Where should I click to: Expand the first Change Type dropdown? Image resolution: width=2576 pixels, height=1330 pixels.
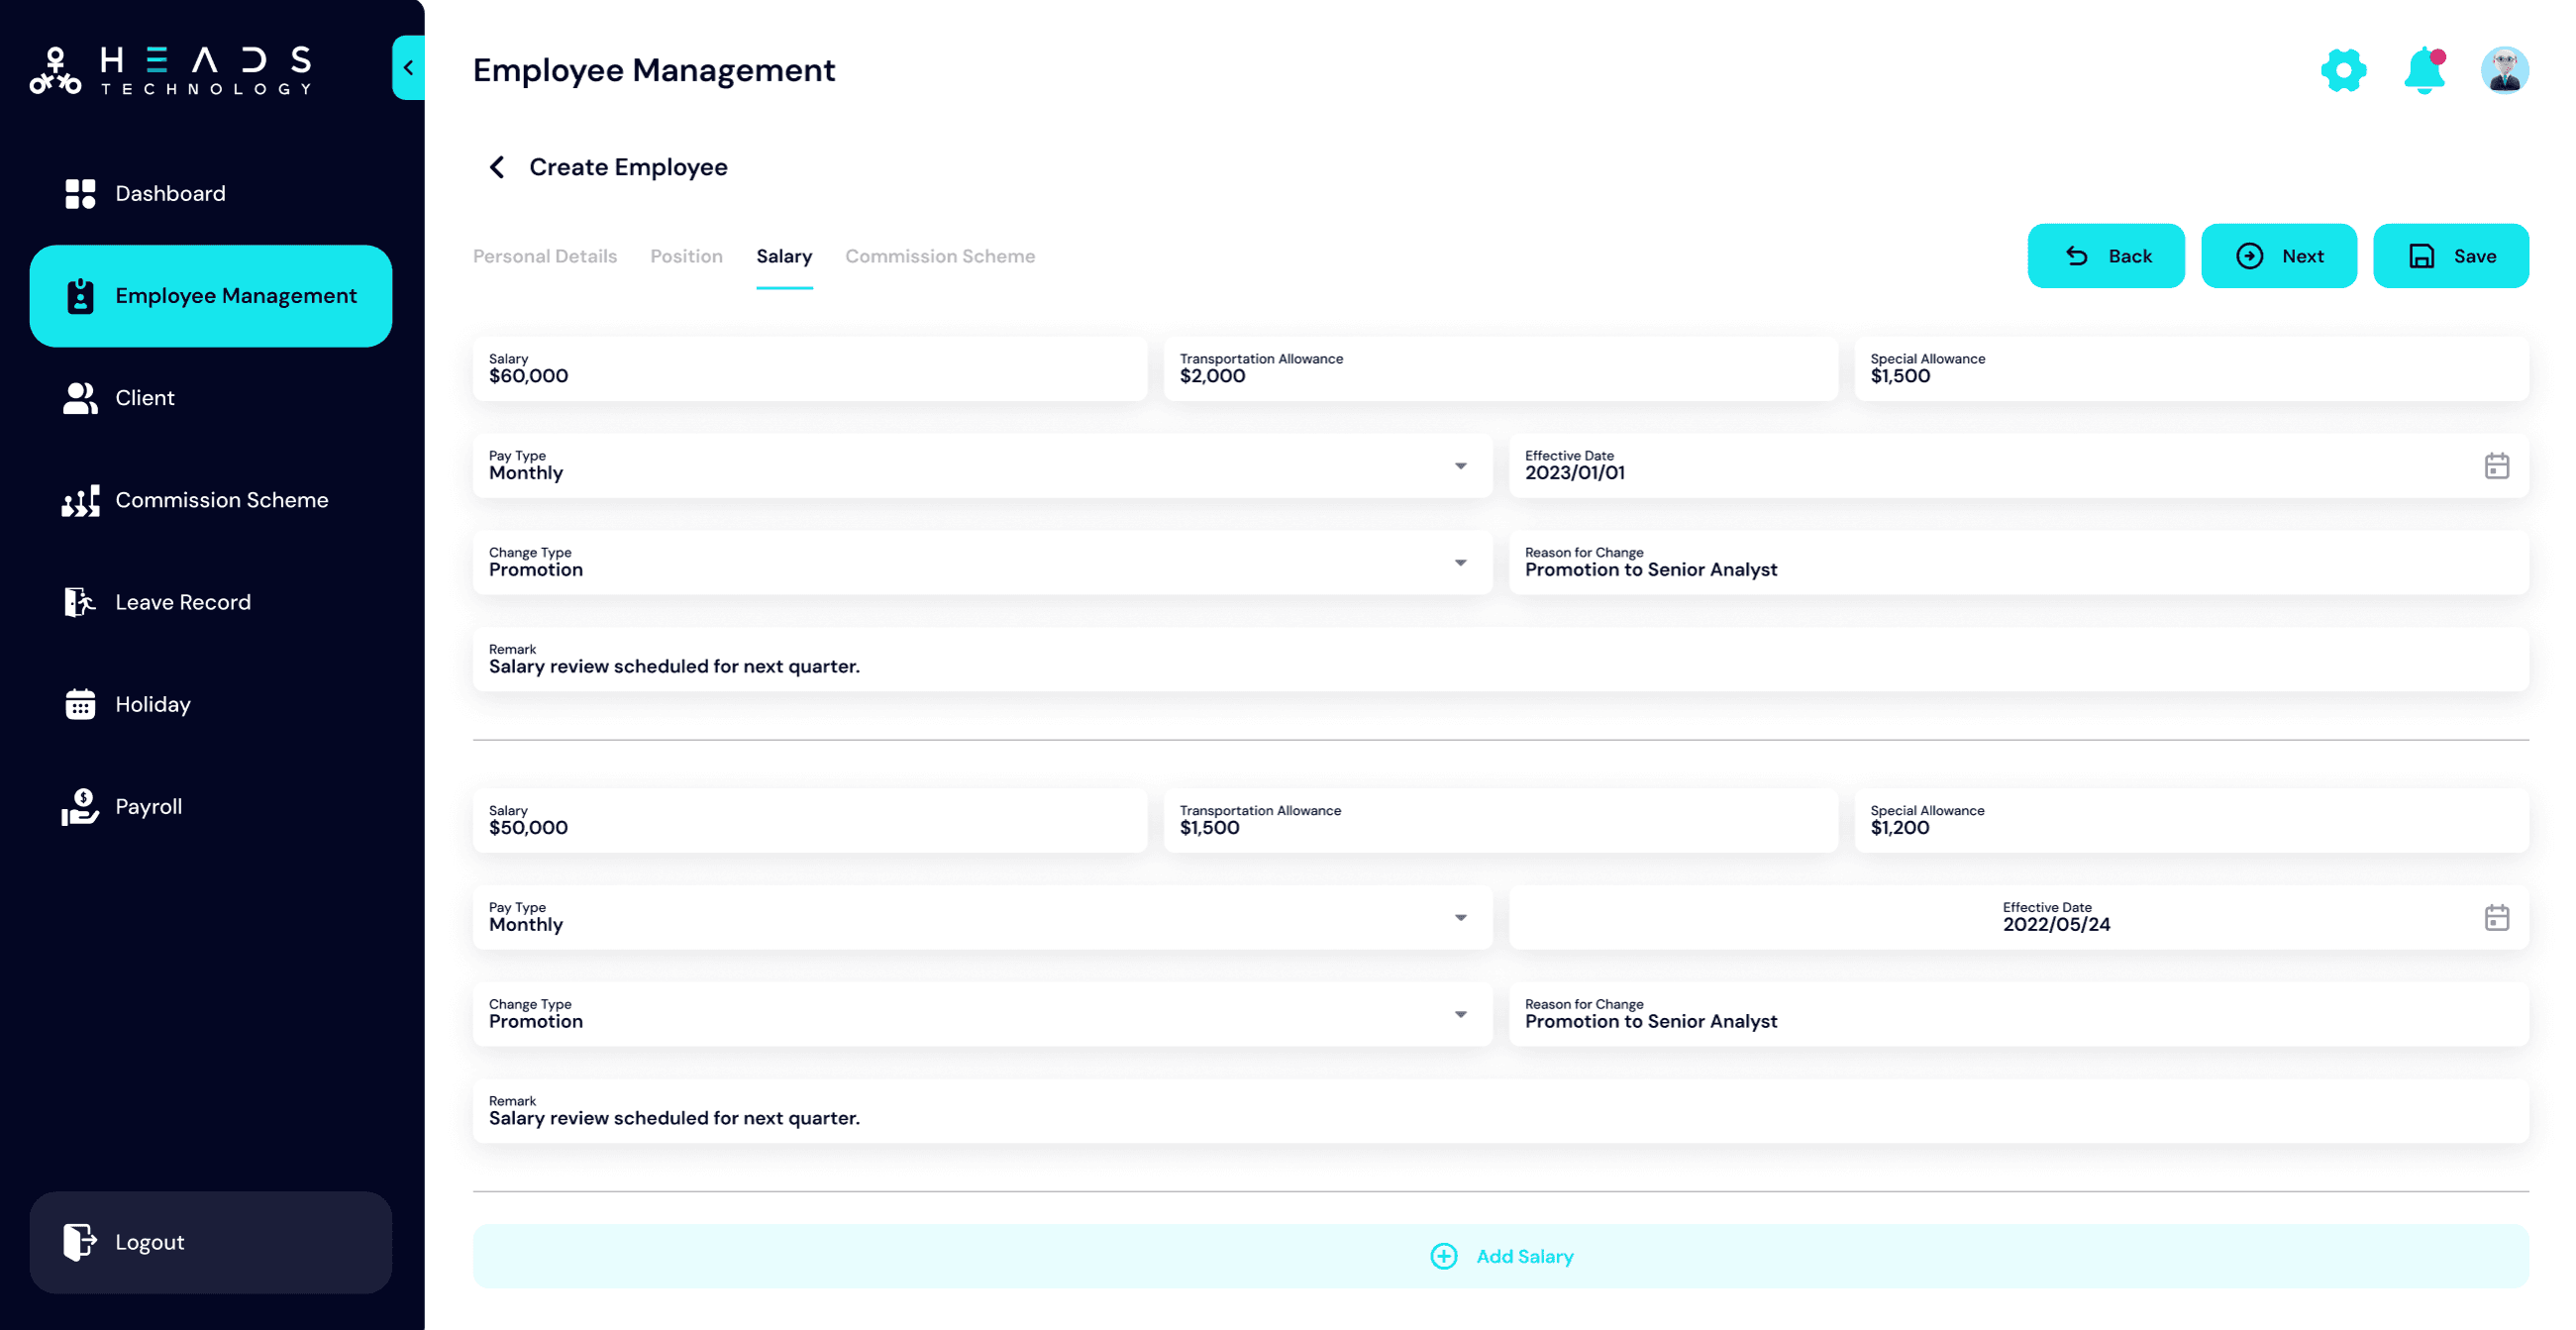click(1460, 562)
